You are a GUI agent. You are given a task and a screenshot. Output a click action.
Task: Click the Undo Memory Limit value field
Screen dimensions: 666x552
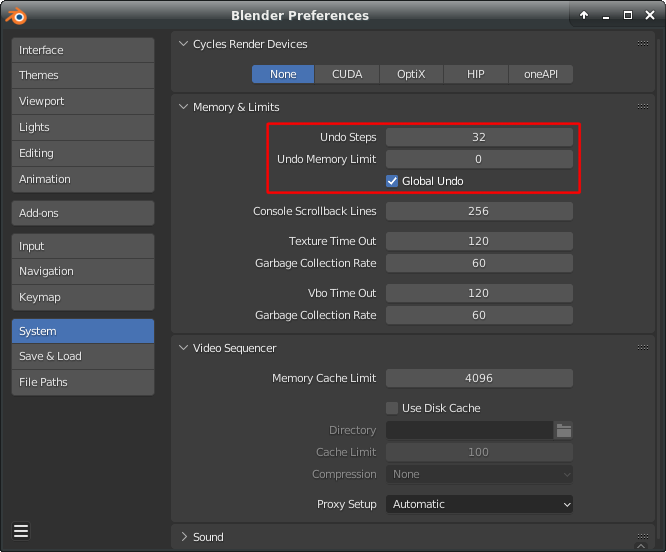point(479,159)
